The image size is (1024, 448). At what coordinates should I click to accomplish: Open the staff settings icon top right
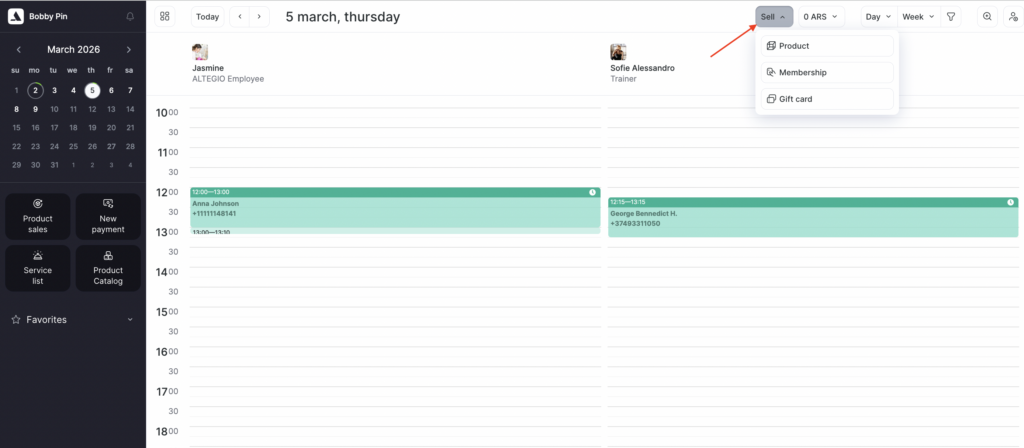tap(1013, 17)
